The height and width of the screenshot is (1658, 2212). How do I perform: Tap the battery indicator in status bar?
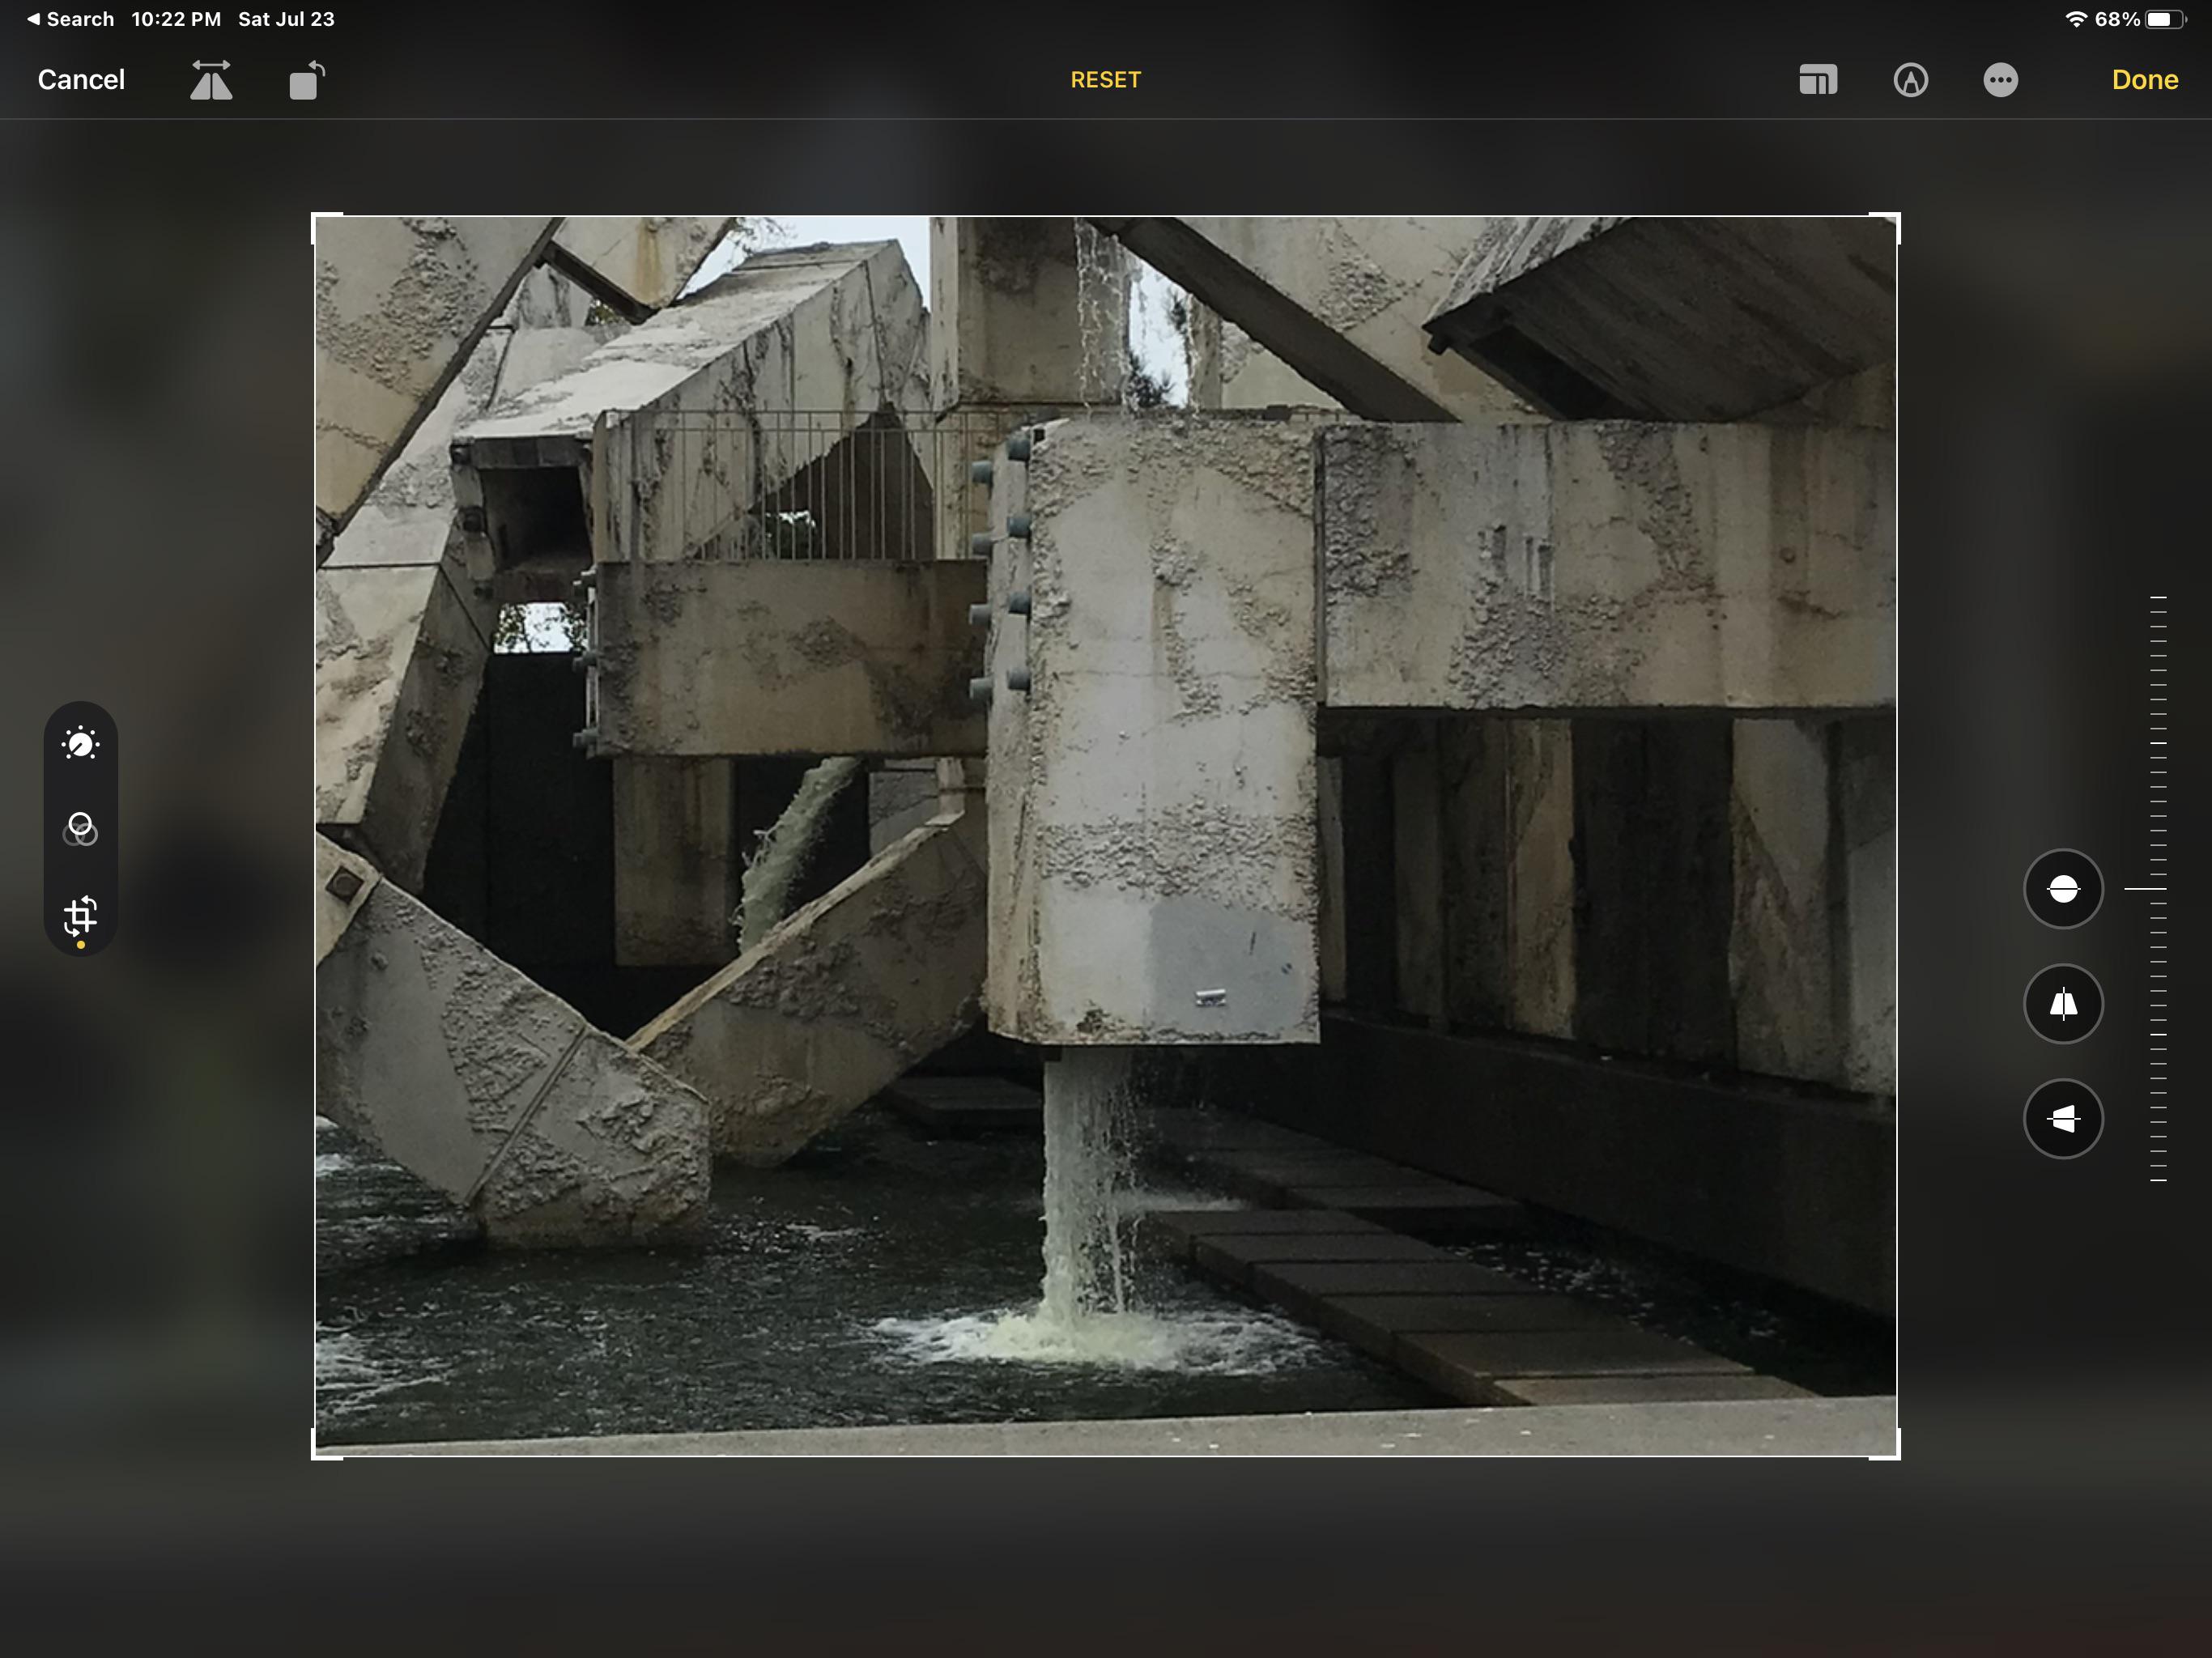click(x=2164, y=19)
